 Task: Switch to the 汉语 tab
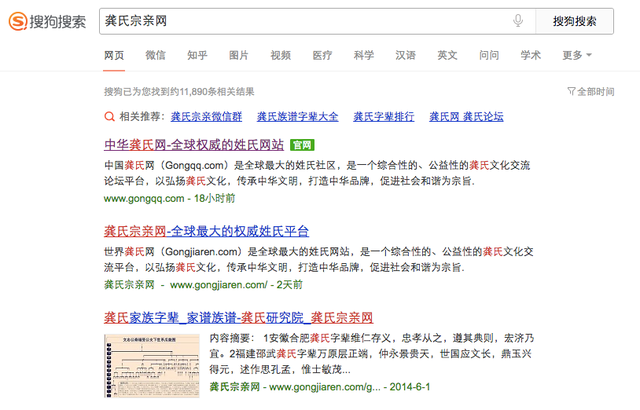pyautogui.click(x=405, y=55)
